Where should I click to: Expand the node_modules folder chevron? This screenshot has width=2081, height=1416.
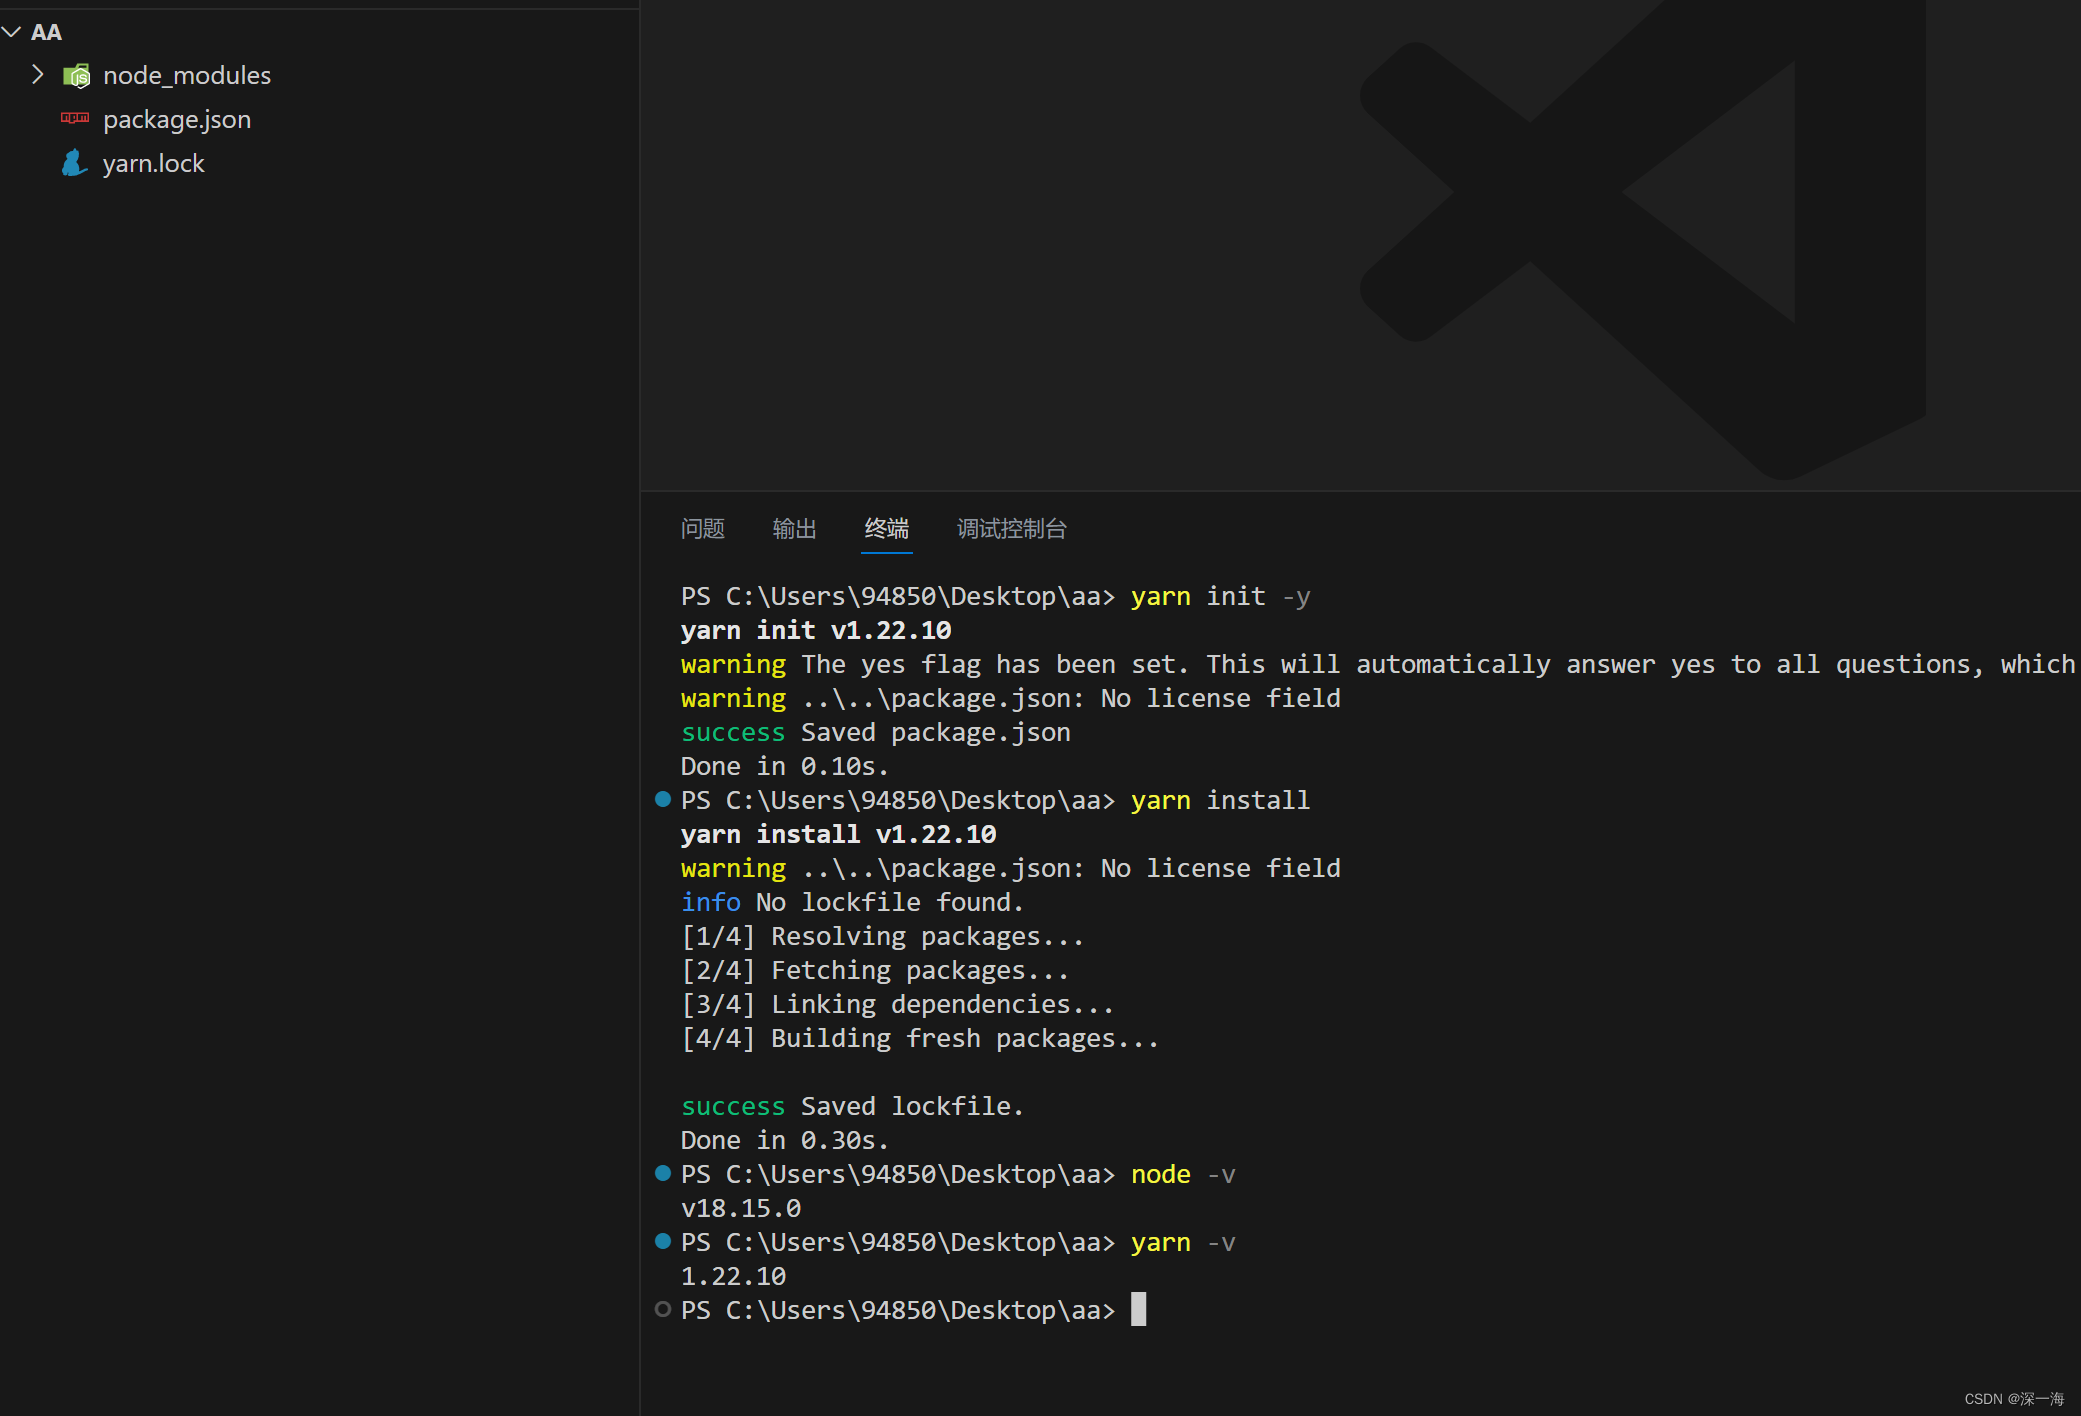point(38,75)
